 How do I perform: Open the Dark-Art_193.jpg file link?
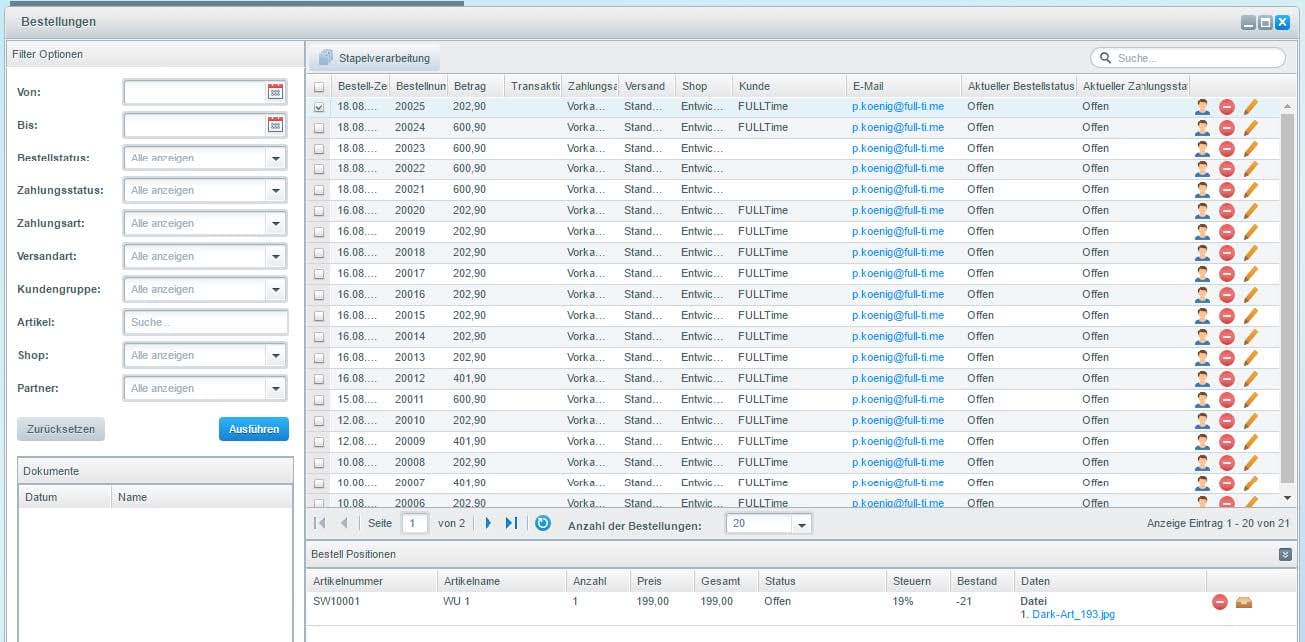1072,615
